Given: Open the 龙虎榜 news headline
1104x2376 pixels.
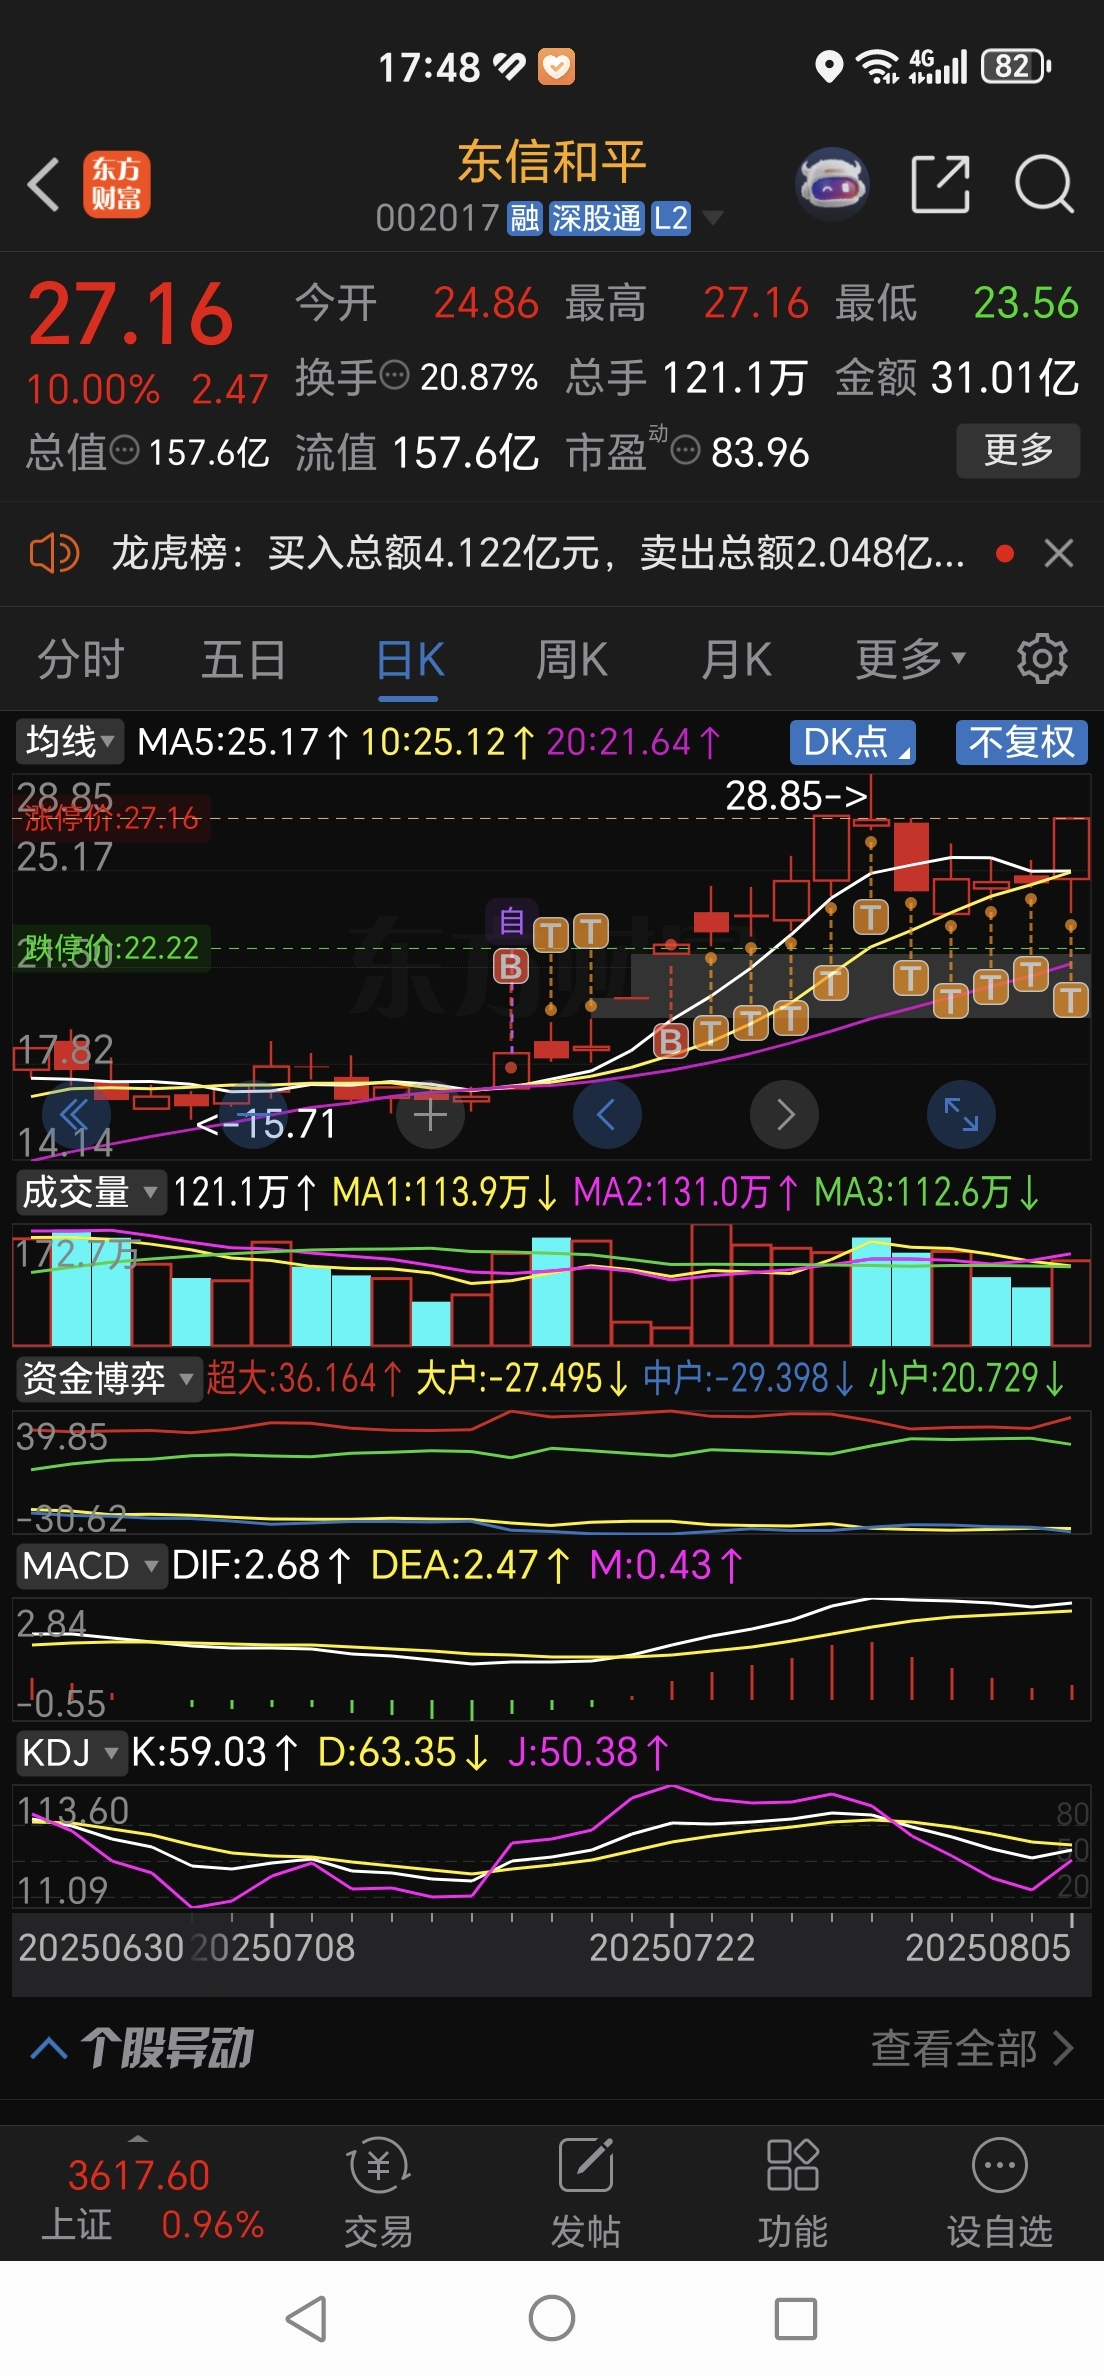Looking at the screenshot, I should [537, 552].
